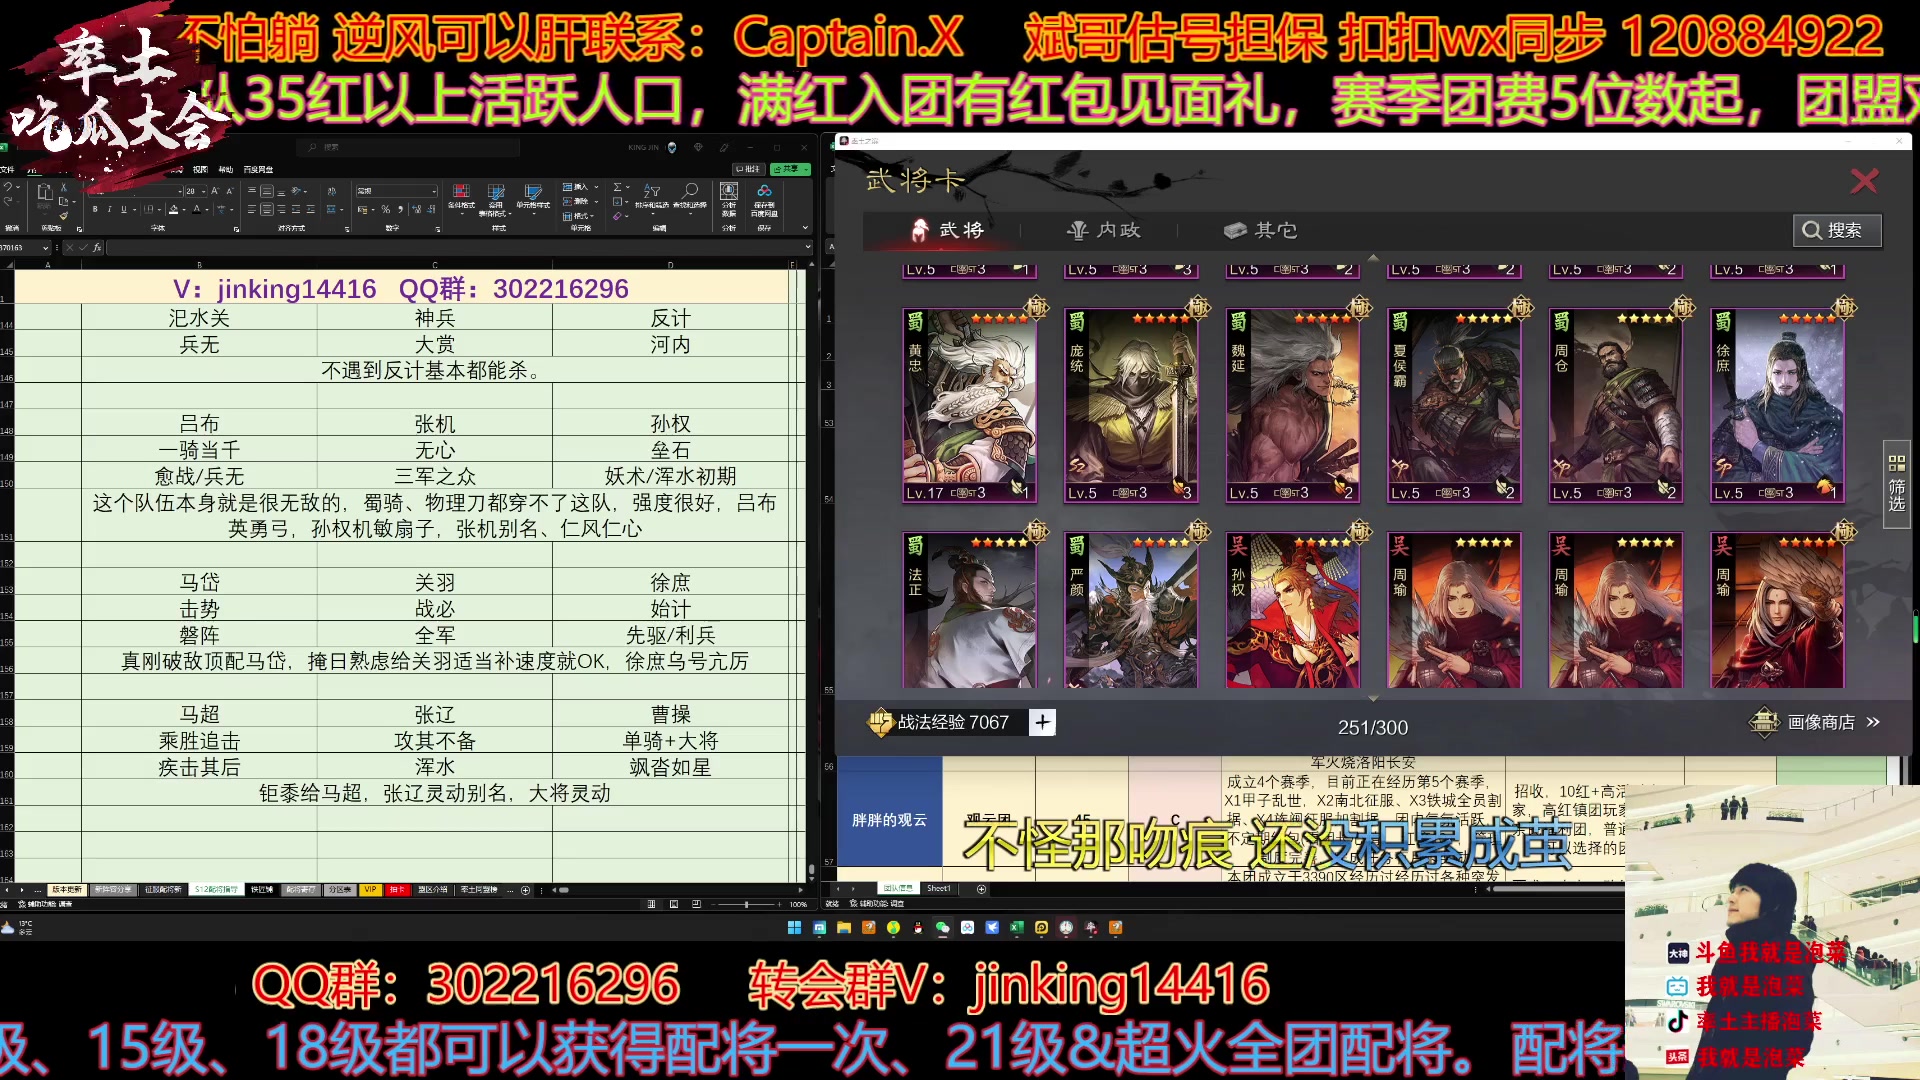This screenshot has width=1920, height=1080.
Task: Expand the Excel name box dropdown
Action: tap(45, 247)
